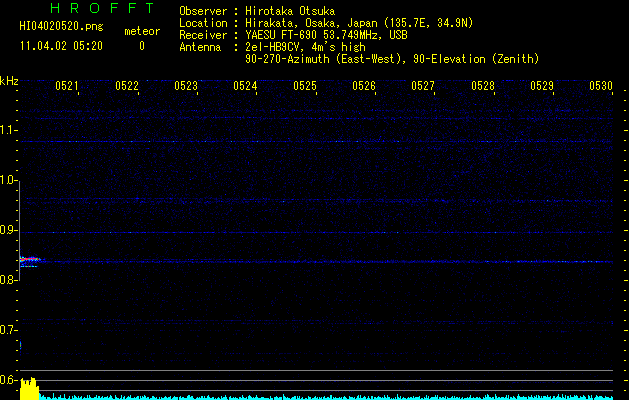Click the 0530 time marker
The image size is (629, 400).
click(601, 86)
